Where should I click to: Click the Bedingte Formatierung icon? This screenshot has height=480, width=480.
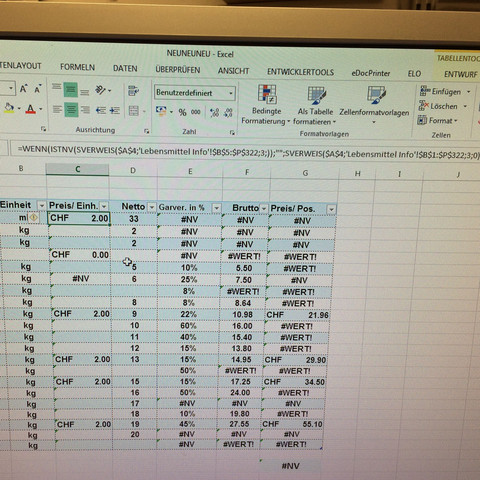pyautogui.click(x=267, y=94)
